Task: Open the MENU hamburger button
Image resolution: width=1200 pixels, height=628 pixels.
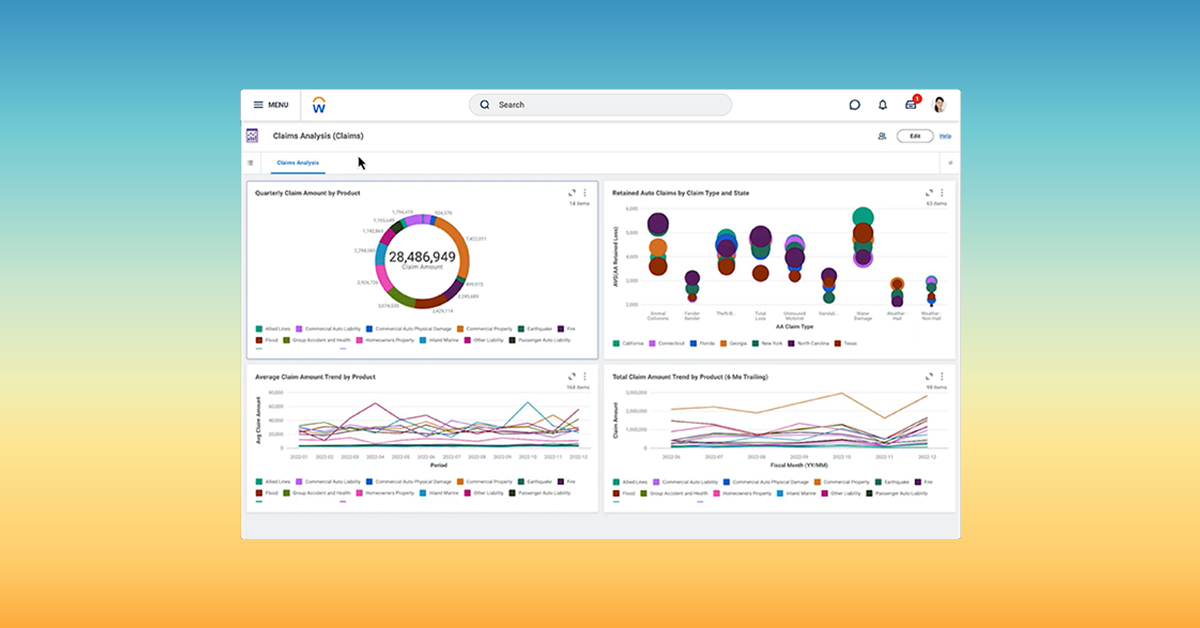Action: 270,105
